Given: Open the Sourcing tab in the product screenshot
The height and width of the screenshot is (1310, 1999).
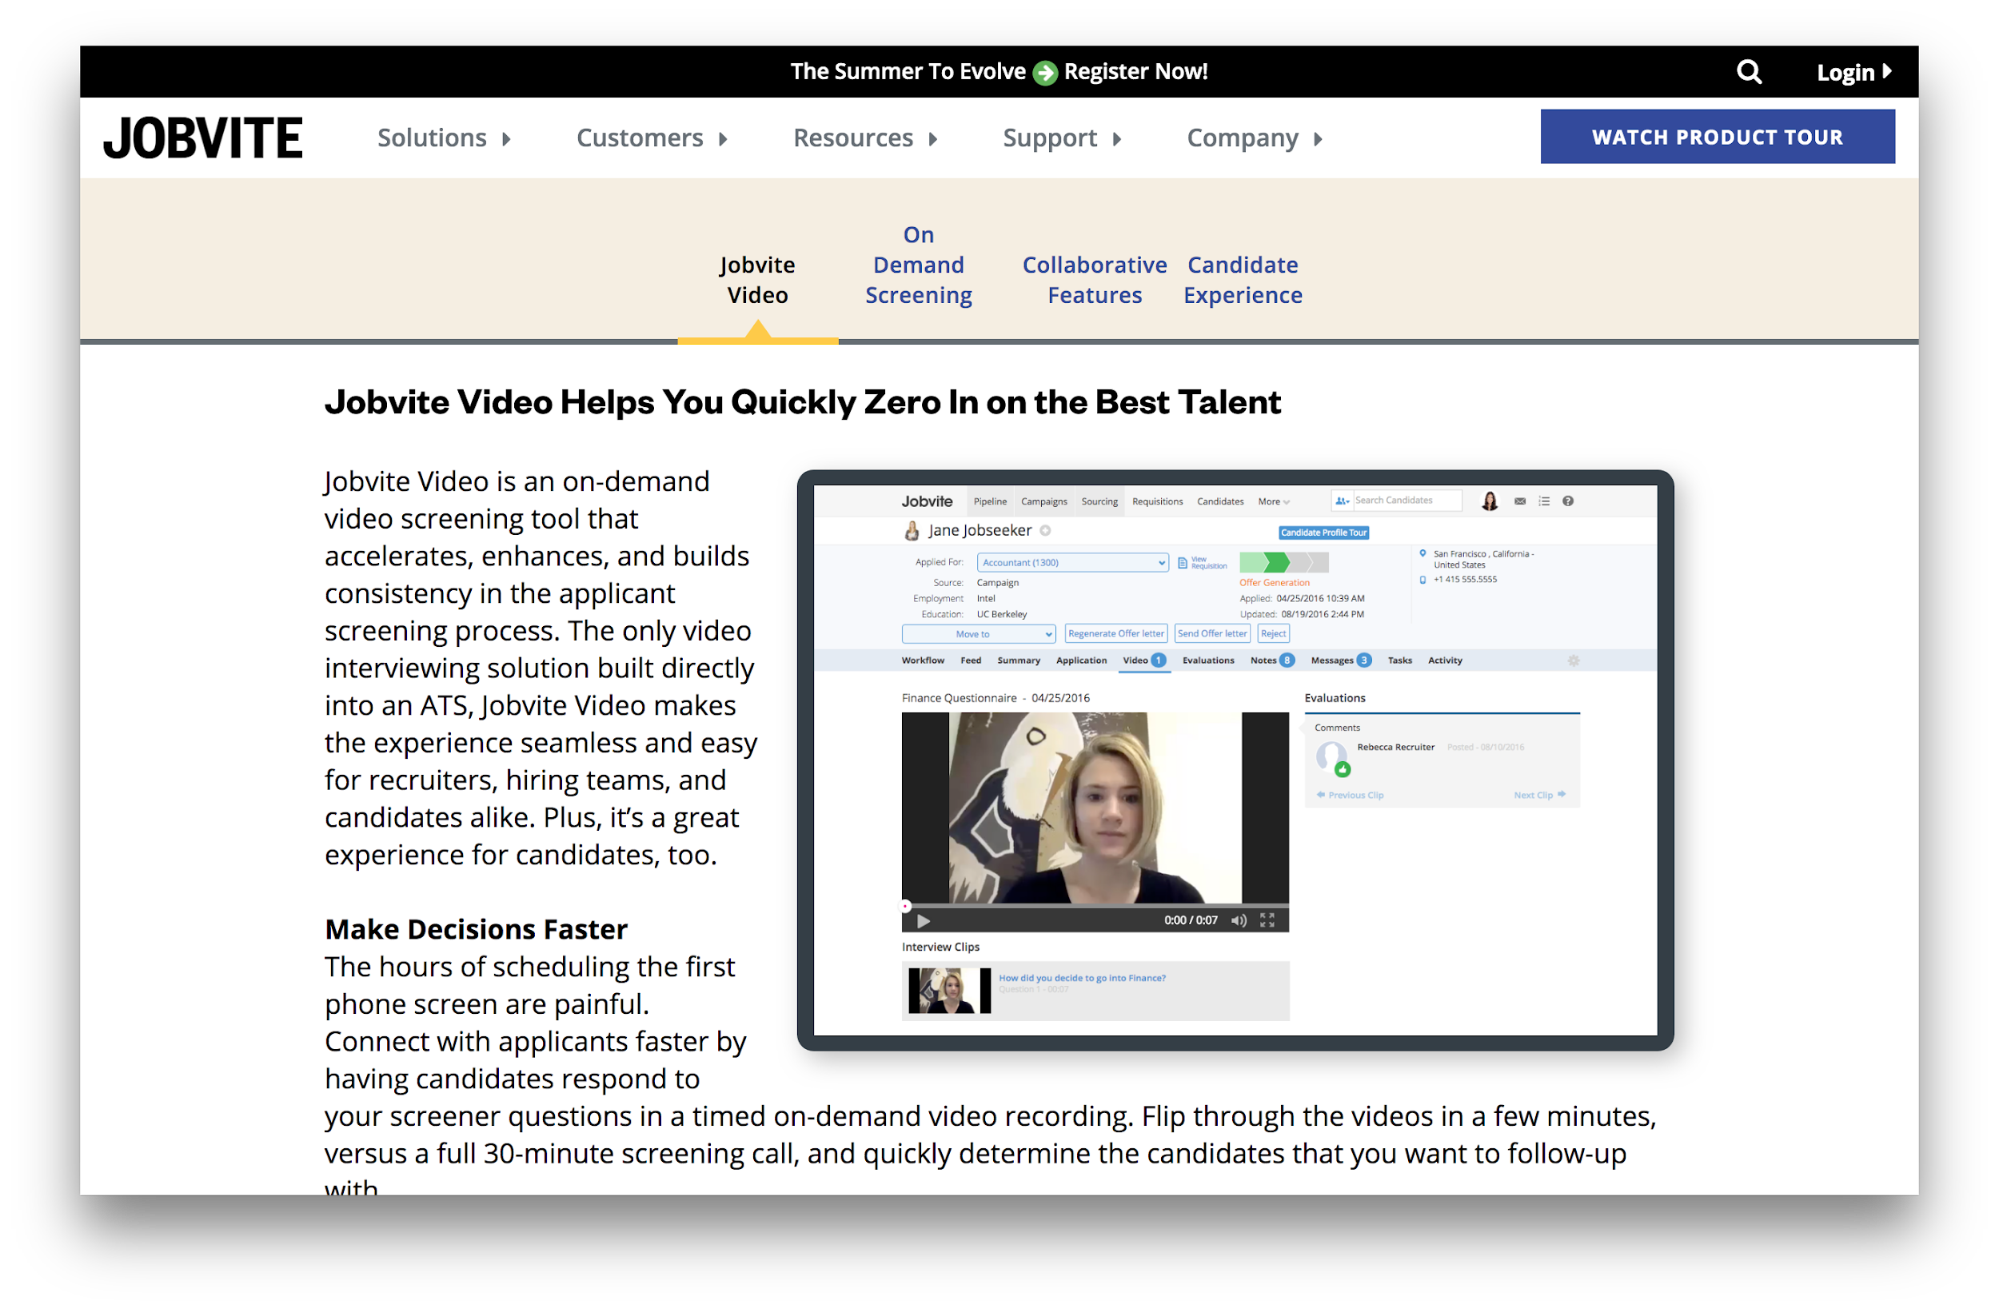Looking at the screenshot, I should (1099, 502).
